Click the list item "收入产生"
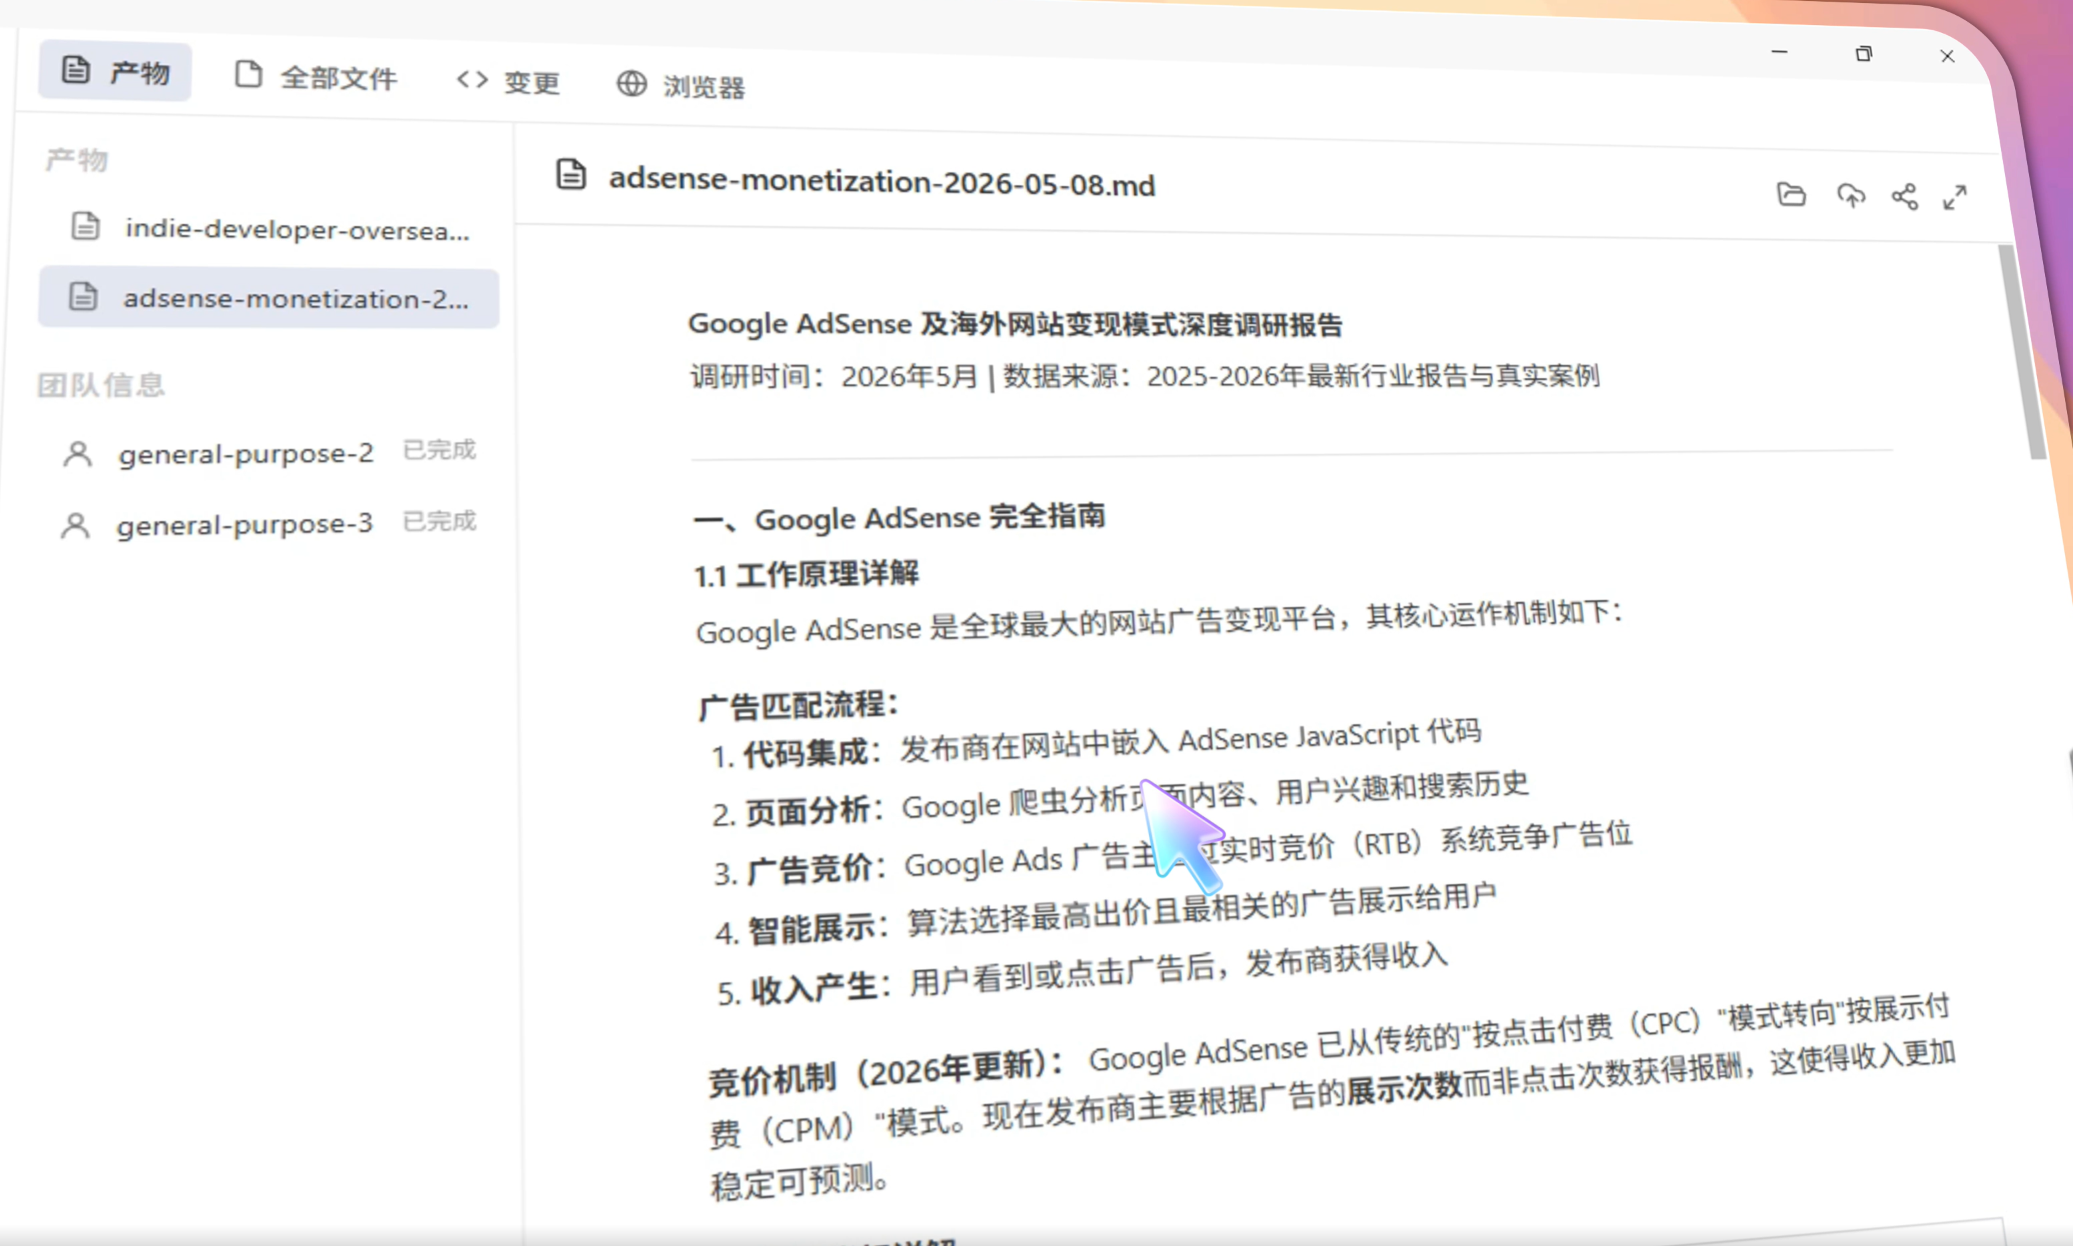This screenshot has height=1246, width=2073. pos(1082,973)
